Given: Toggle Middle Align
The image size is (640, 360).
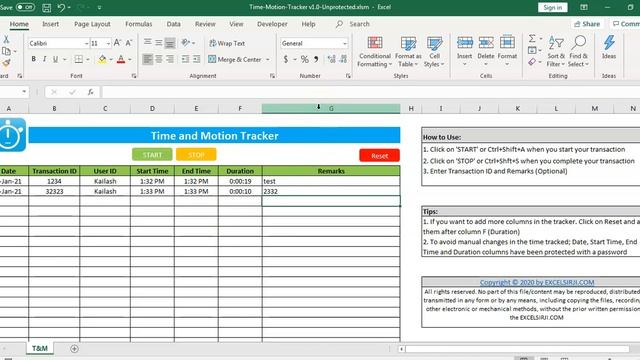Looking at the screenshot, I should click(x=159, y=42).
